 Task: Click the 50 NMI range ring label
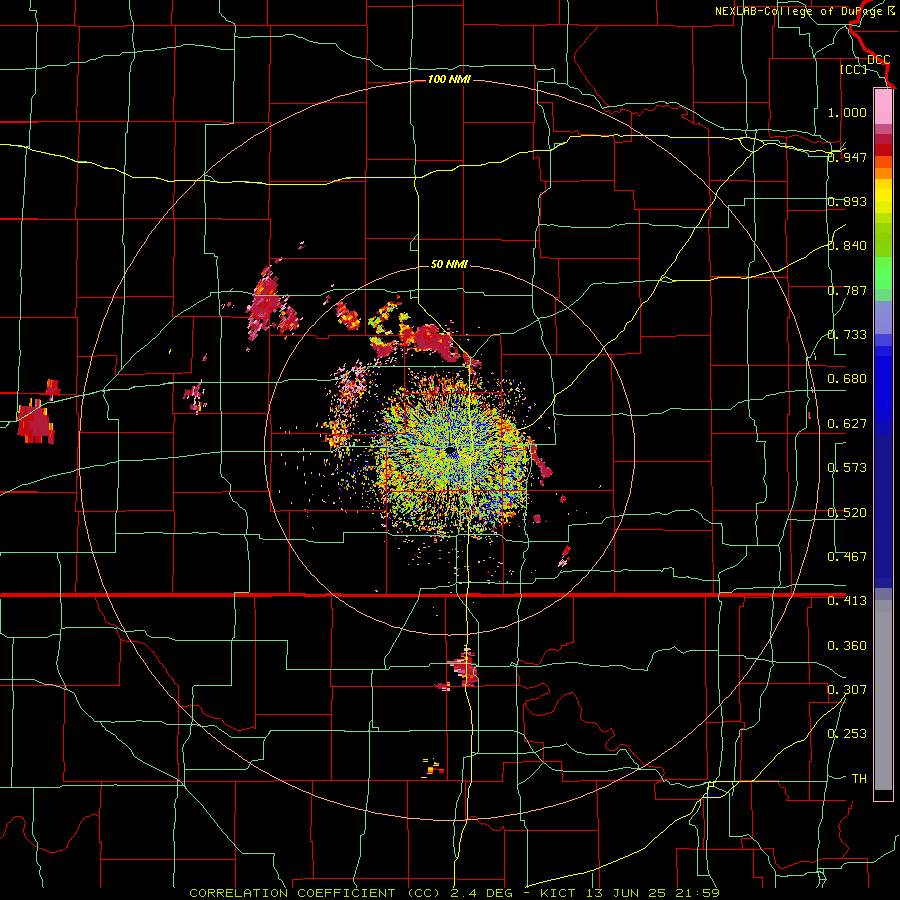[x=449, y=264]
